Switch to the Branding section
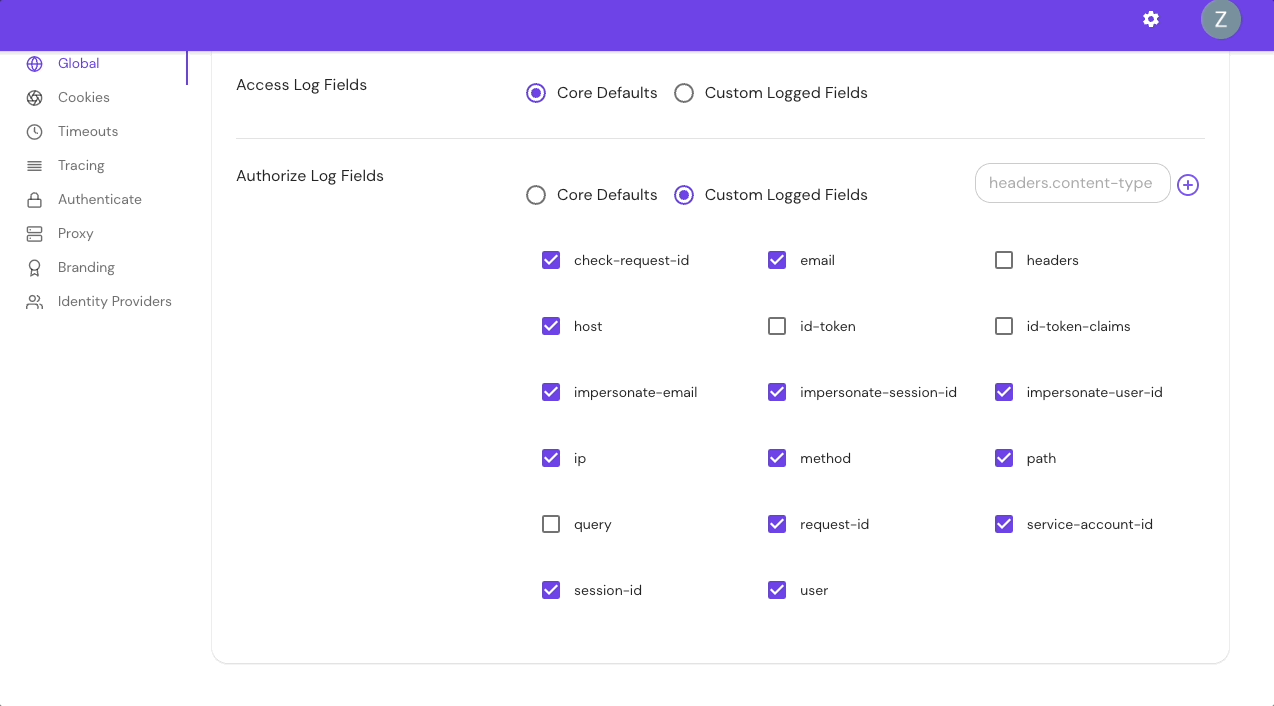The height and width of the screenshot is (706, 1274). [84, 267]
